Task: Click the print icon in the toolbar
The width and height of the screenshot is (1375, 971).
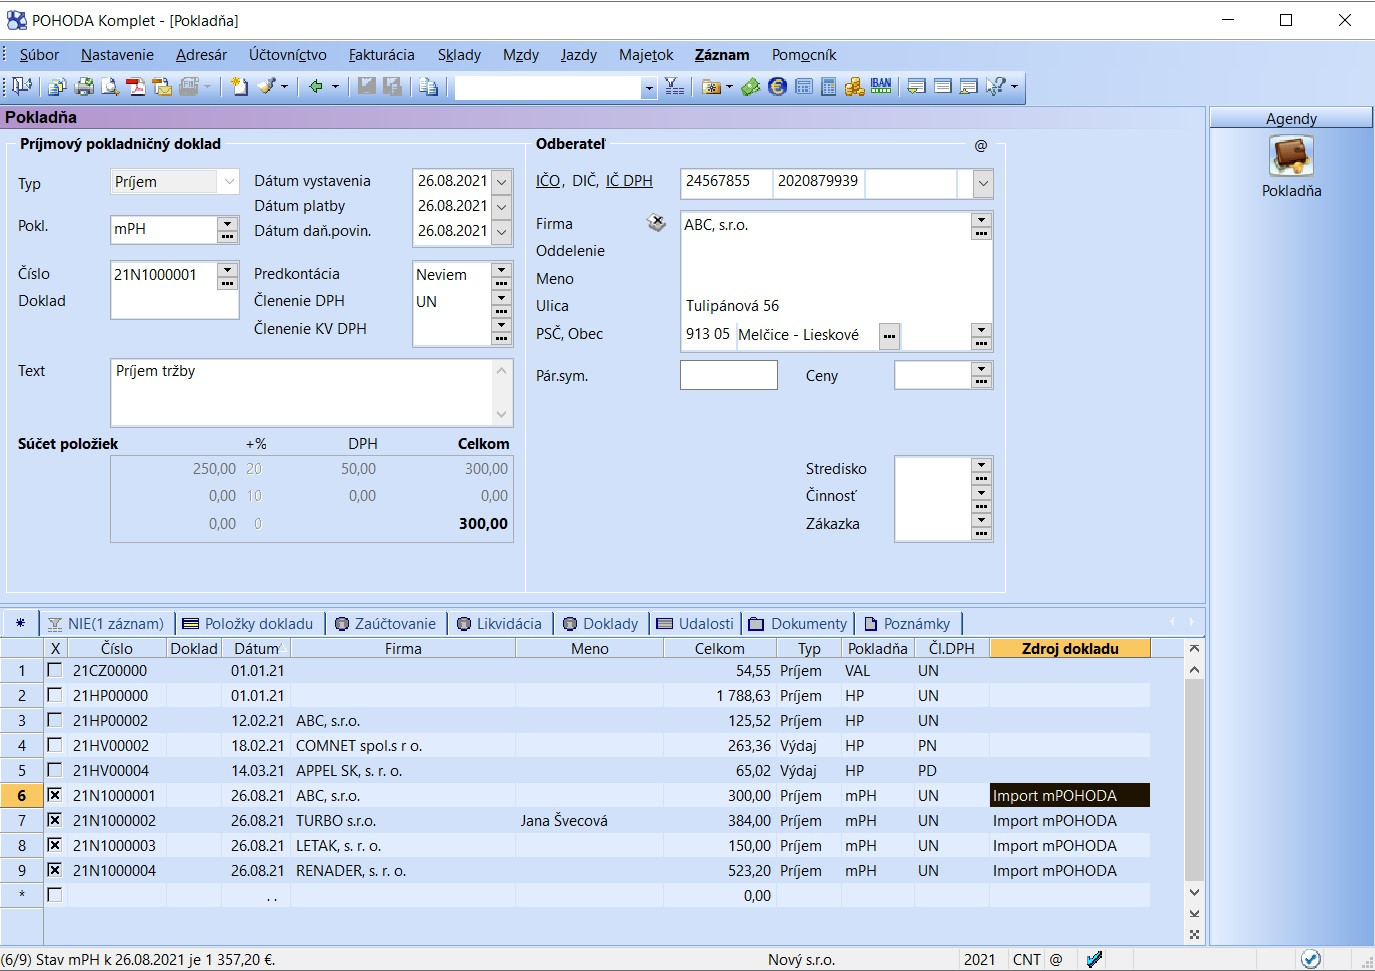Action: [x=84, y=87]
